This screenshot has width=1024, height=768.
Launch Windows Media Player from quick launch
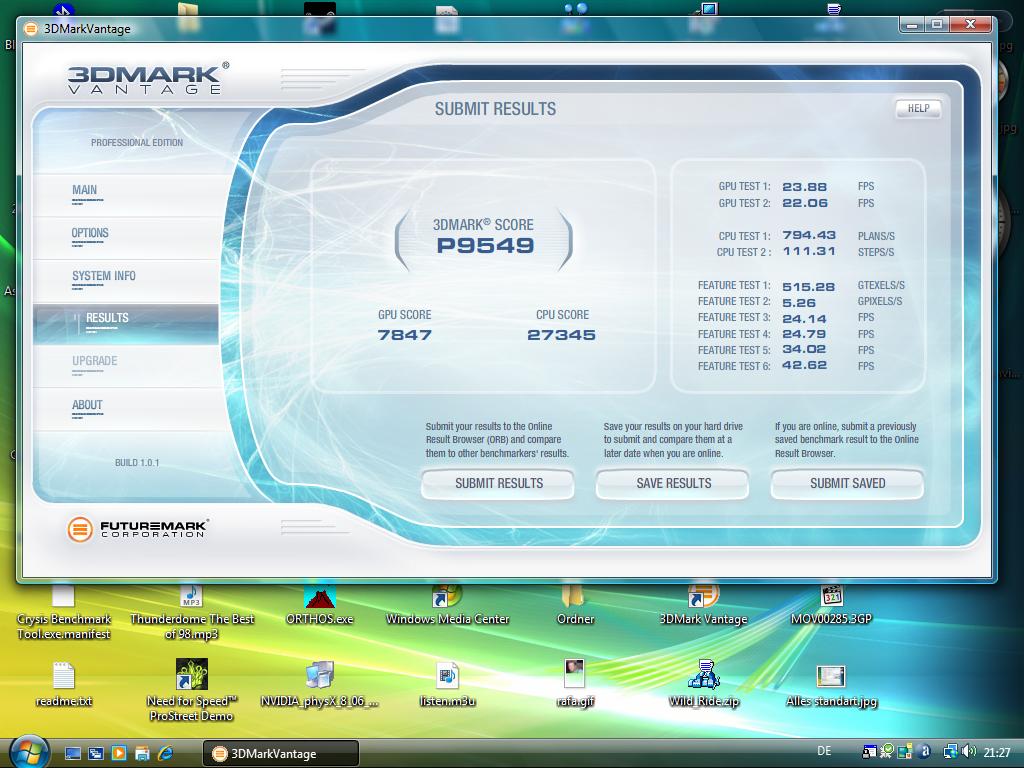118,754
